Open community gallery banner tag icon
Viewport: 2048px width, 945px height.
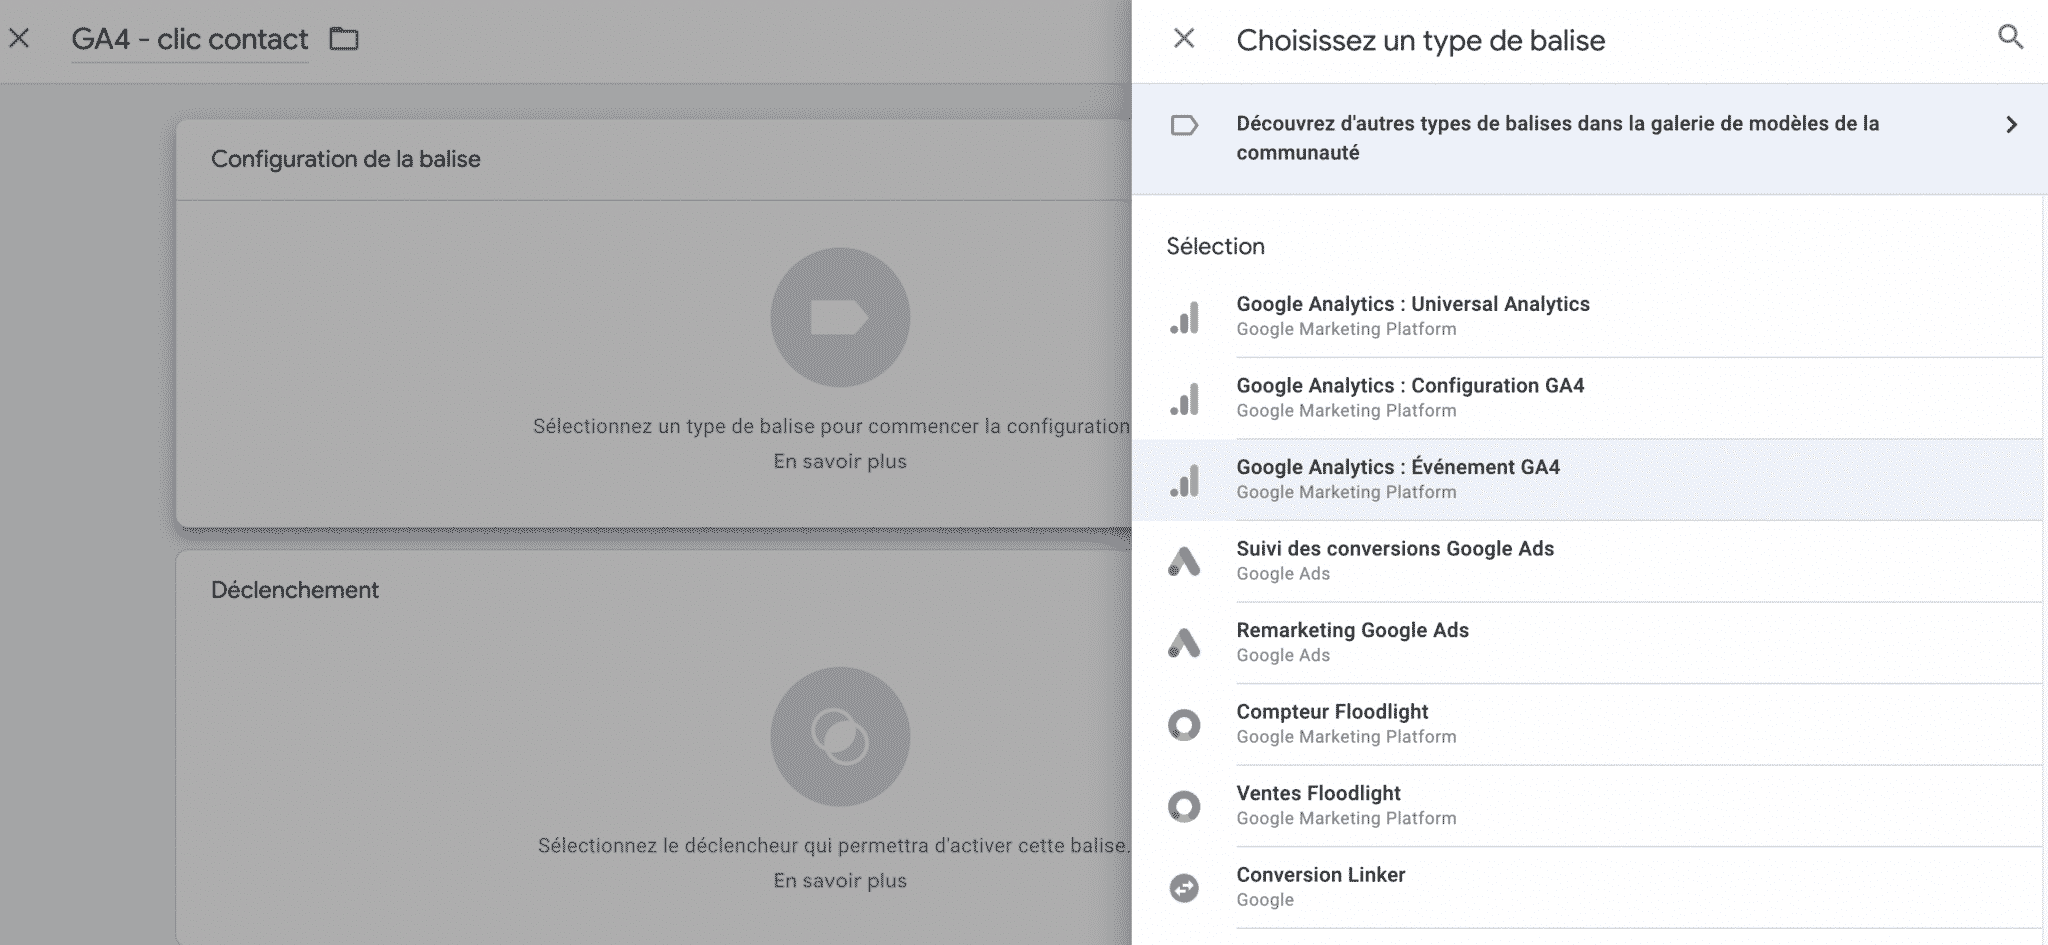[1184, 126]
